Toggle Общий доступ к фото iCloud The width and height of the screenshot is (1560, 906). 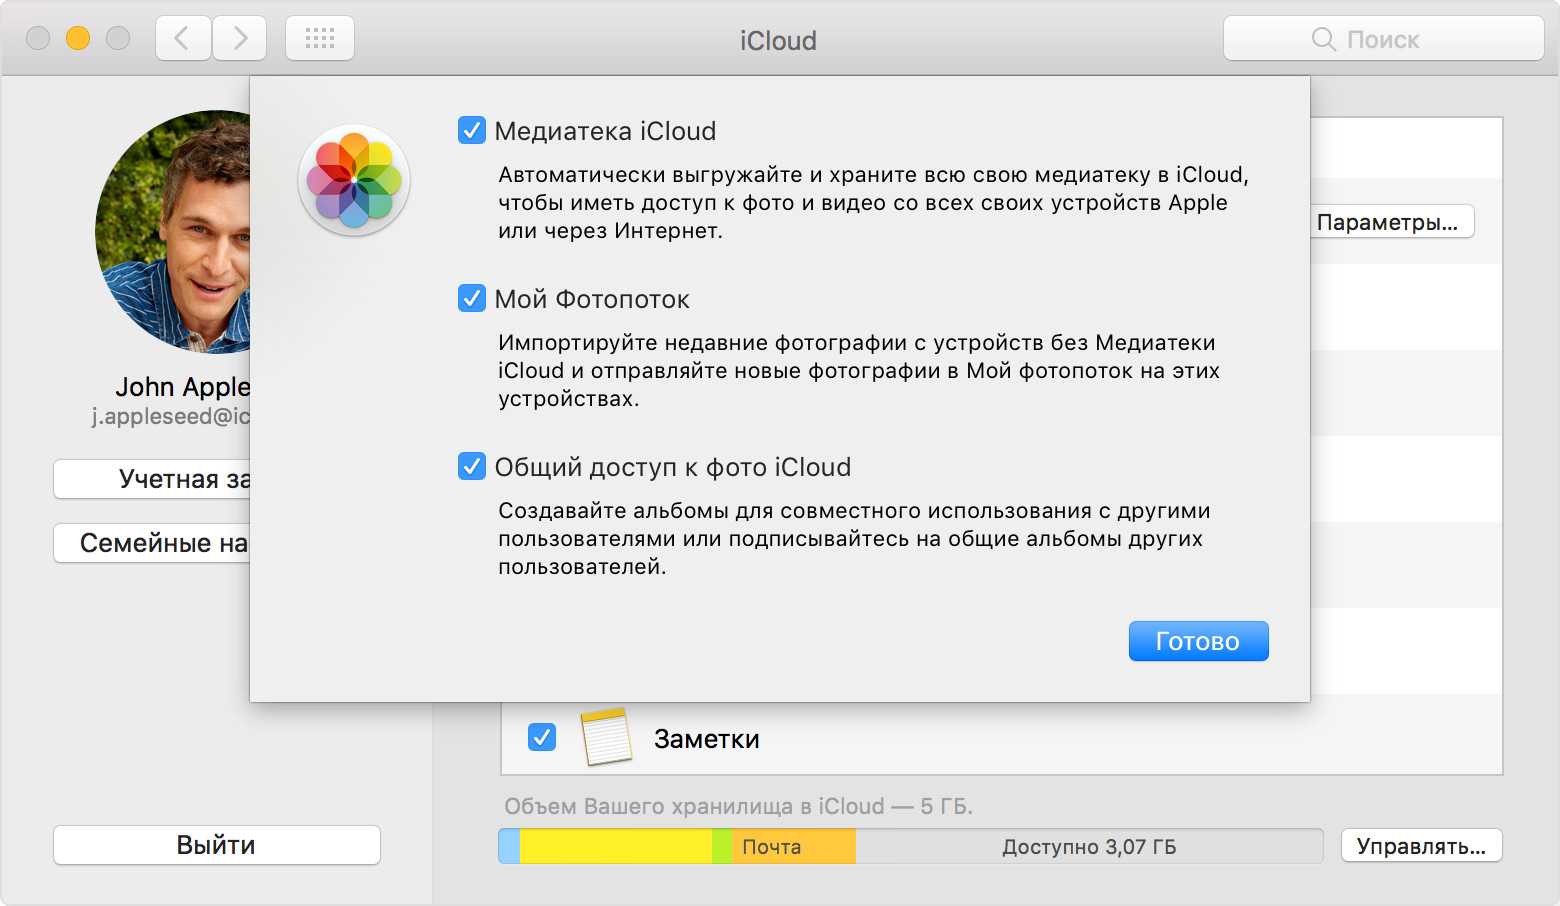point(472,467)
